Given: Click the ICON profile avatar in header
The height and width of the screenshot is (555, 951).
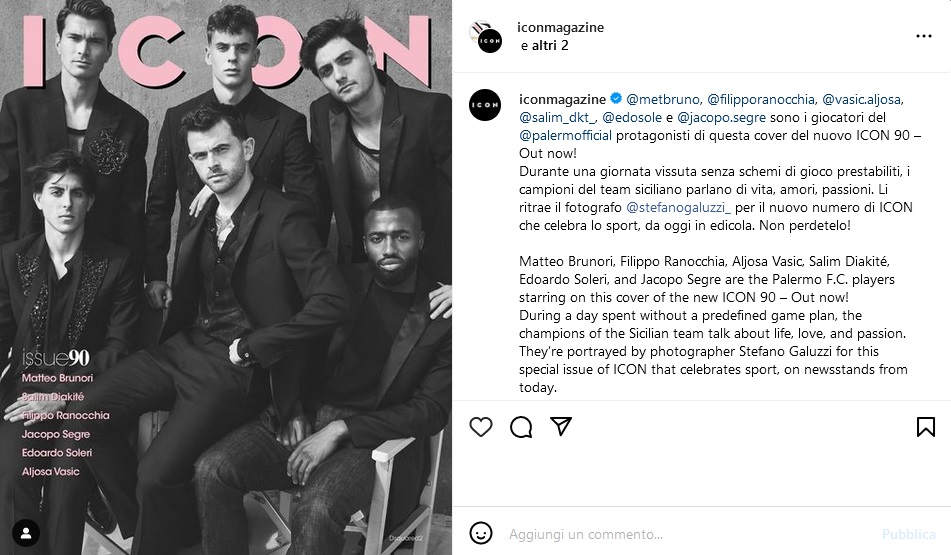Looking at the screenshot, I should tap(485, 36).
